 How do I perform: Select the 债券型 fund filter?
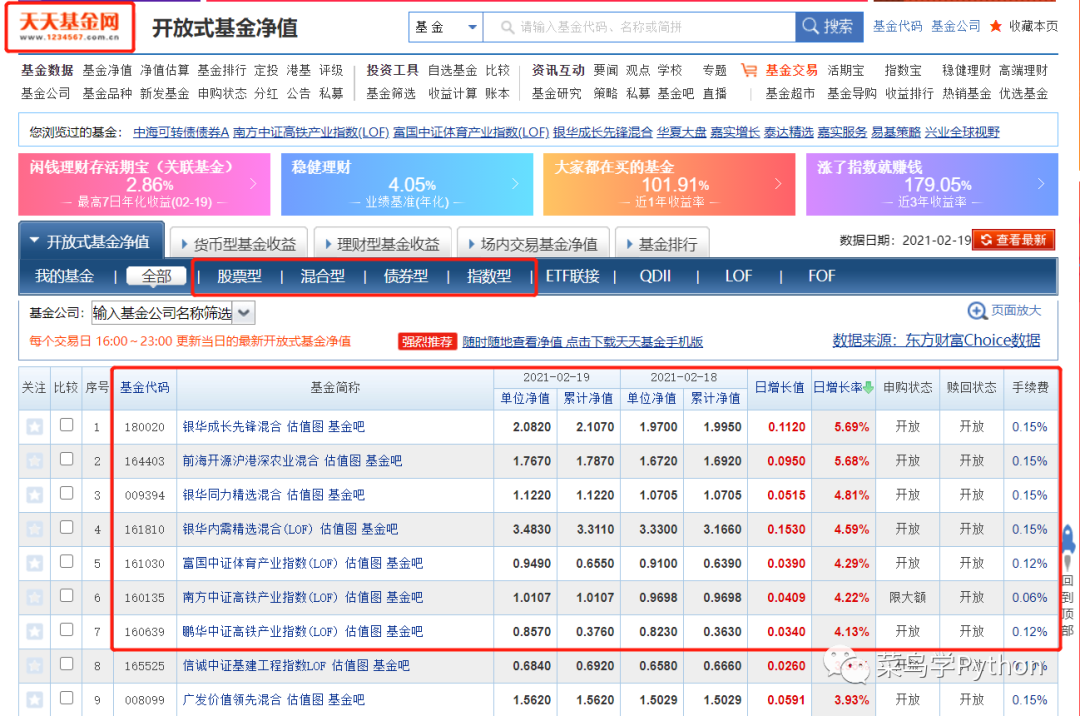[406, 276]
